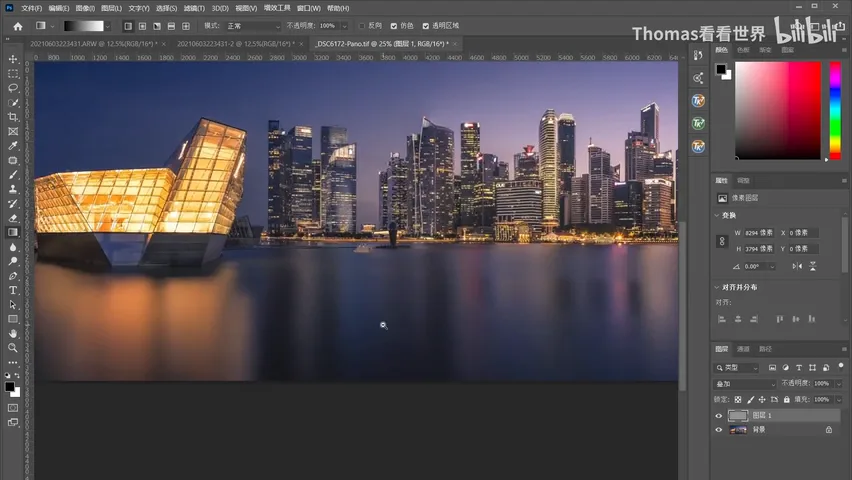Open the 图像(I) menu

pyautogui.click(x=85, y=8)
